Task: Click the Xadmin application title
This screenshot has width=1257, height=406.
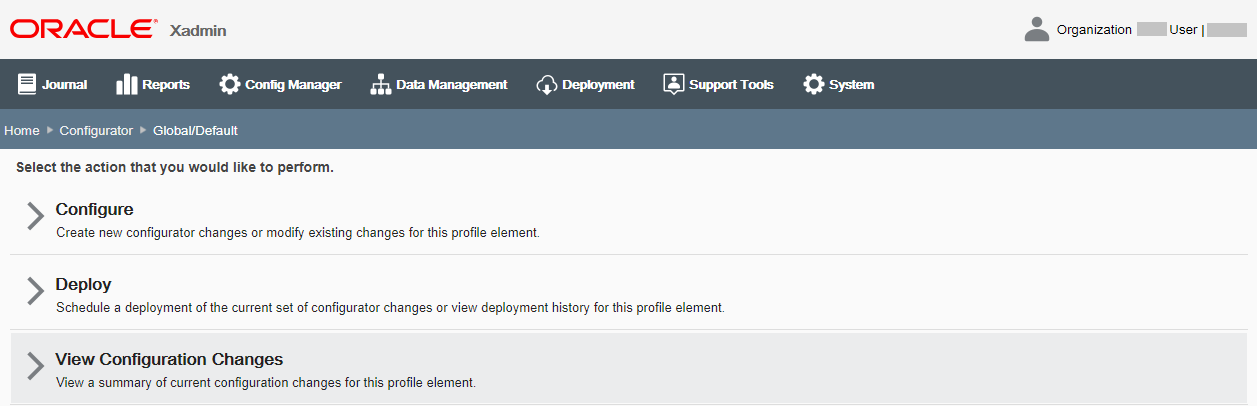Action: pyautogui.click(x=199, y=30)
